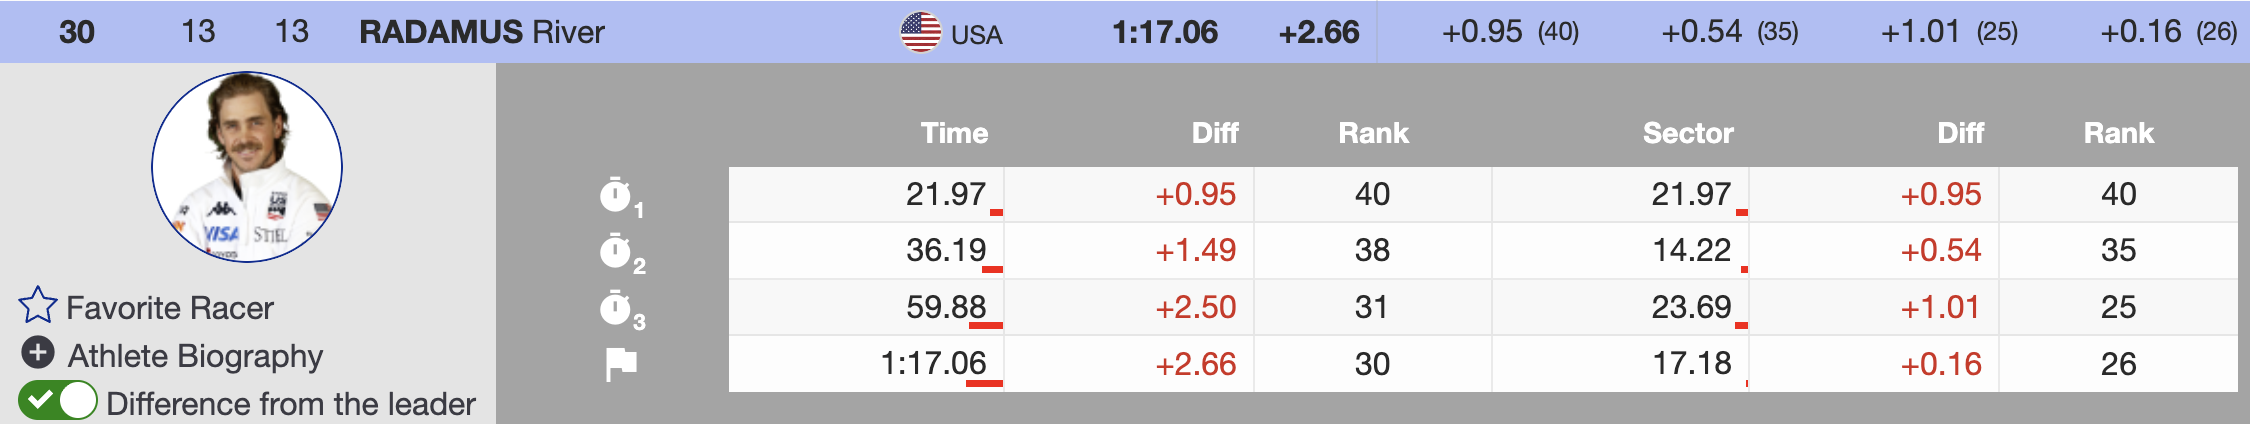
Task: Click the USA flag icon
Action: coord(920,32)
